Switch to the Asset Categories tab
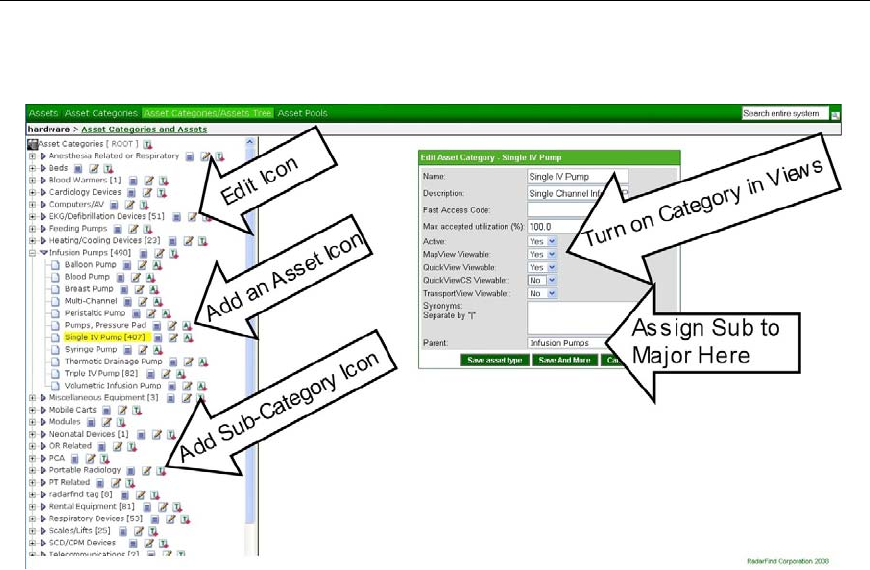 101,113
